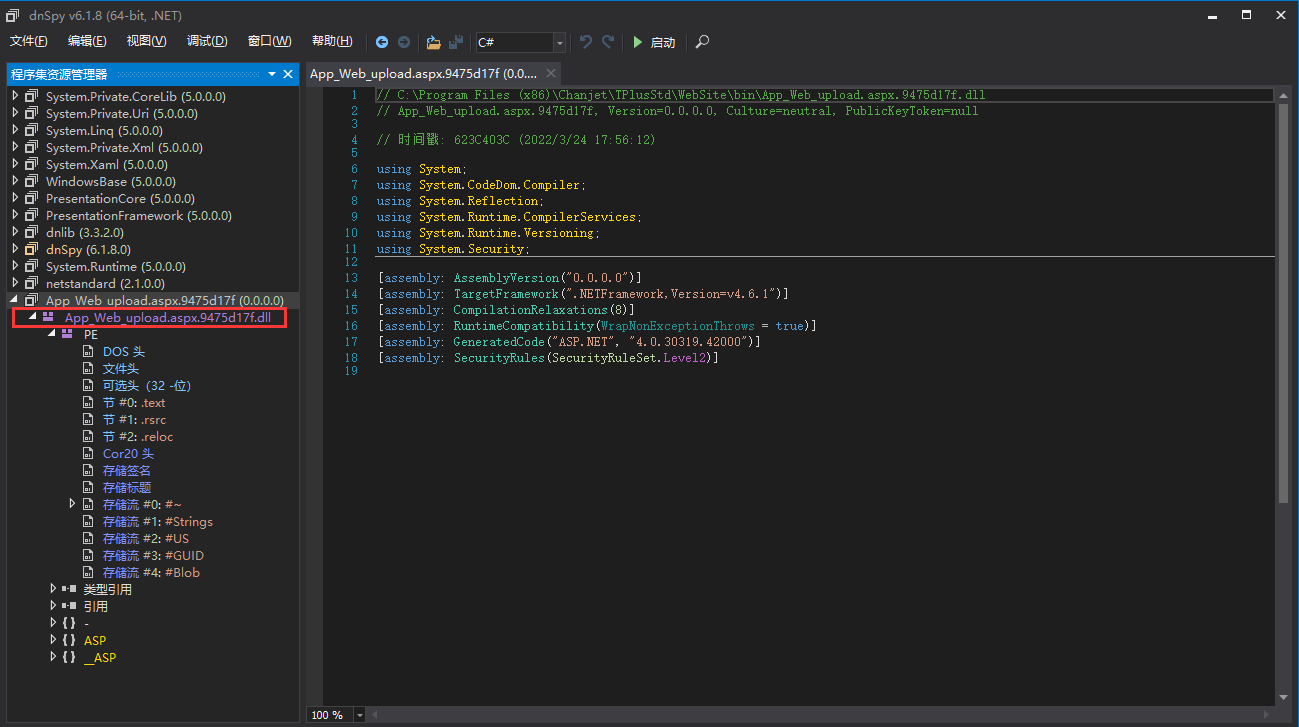Viewport: 1299px width, 727px height.
Task: Select the 节 #1: .rsrc tree item
Action: pos(134,419)
